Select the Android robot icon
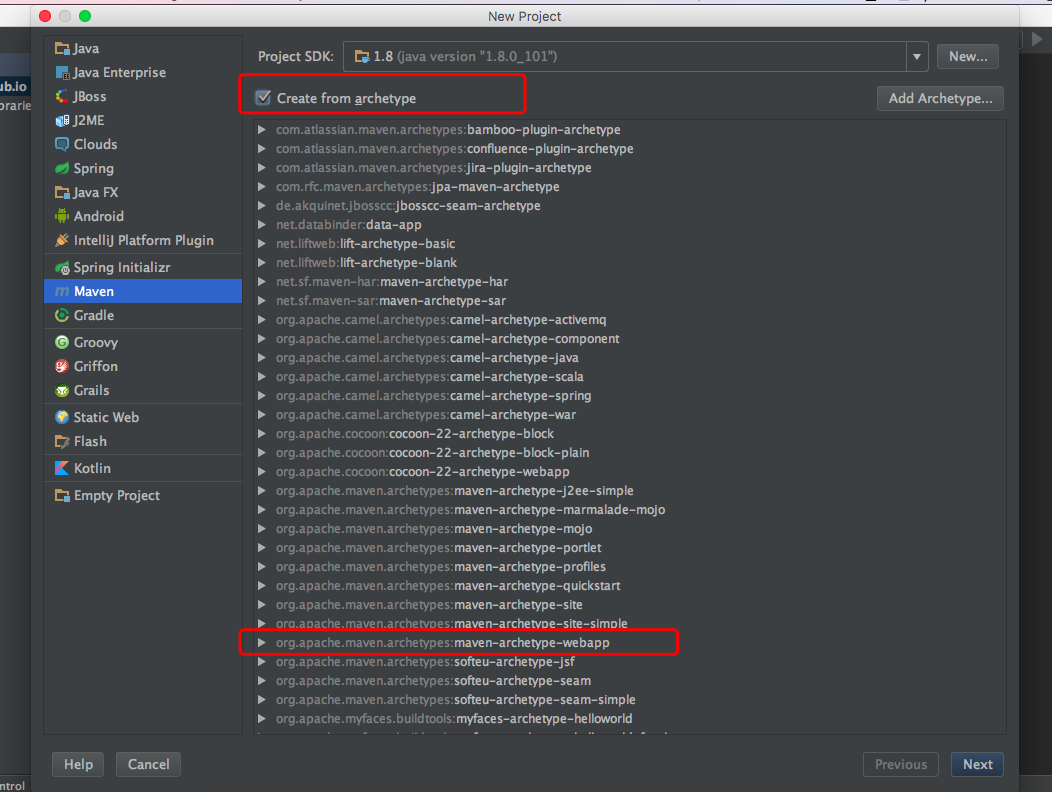1052x792 pixels. [62, 216]
